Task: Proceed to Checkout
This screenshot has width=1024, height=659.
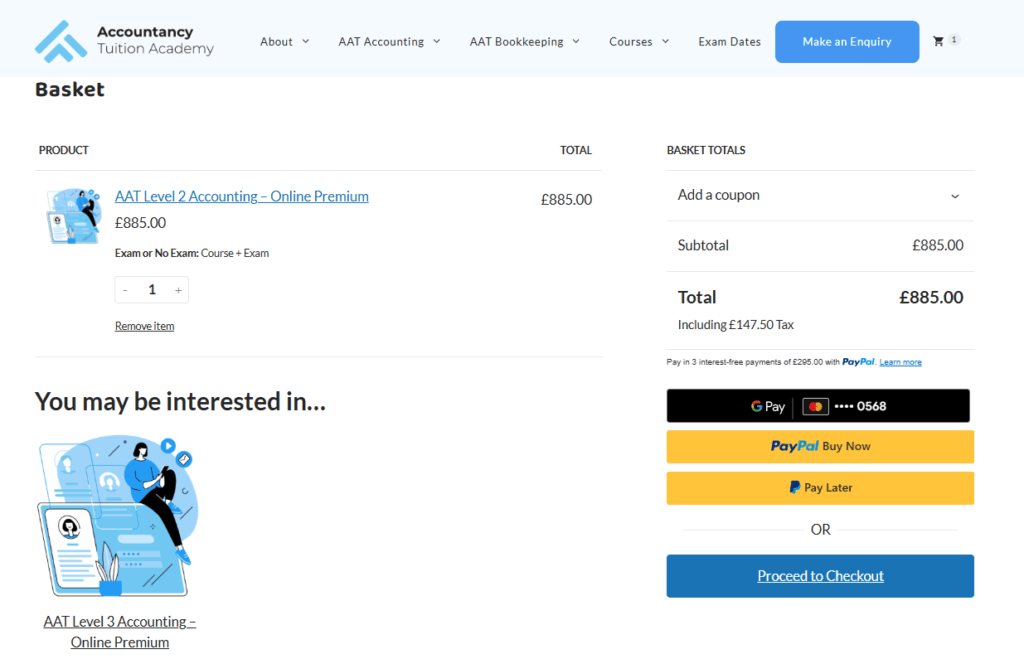Action: click(820, 576)
